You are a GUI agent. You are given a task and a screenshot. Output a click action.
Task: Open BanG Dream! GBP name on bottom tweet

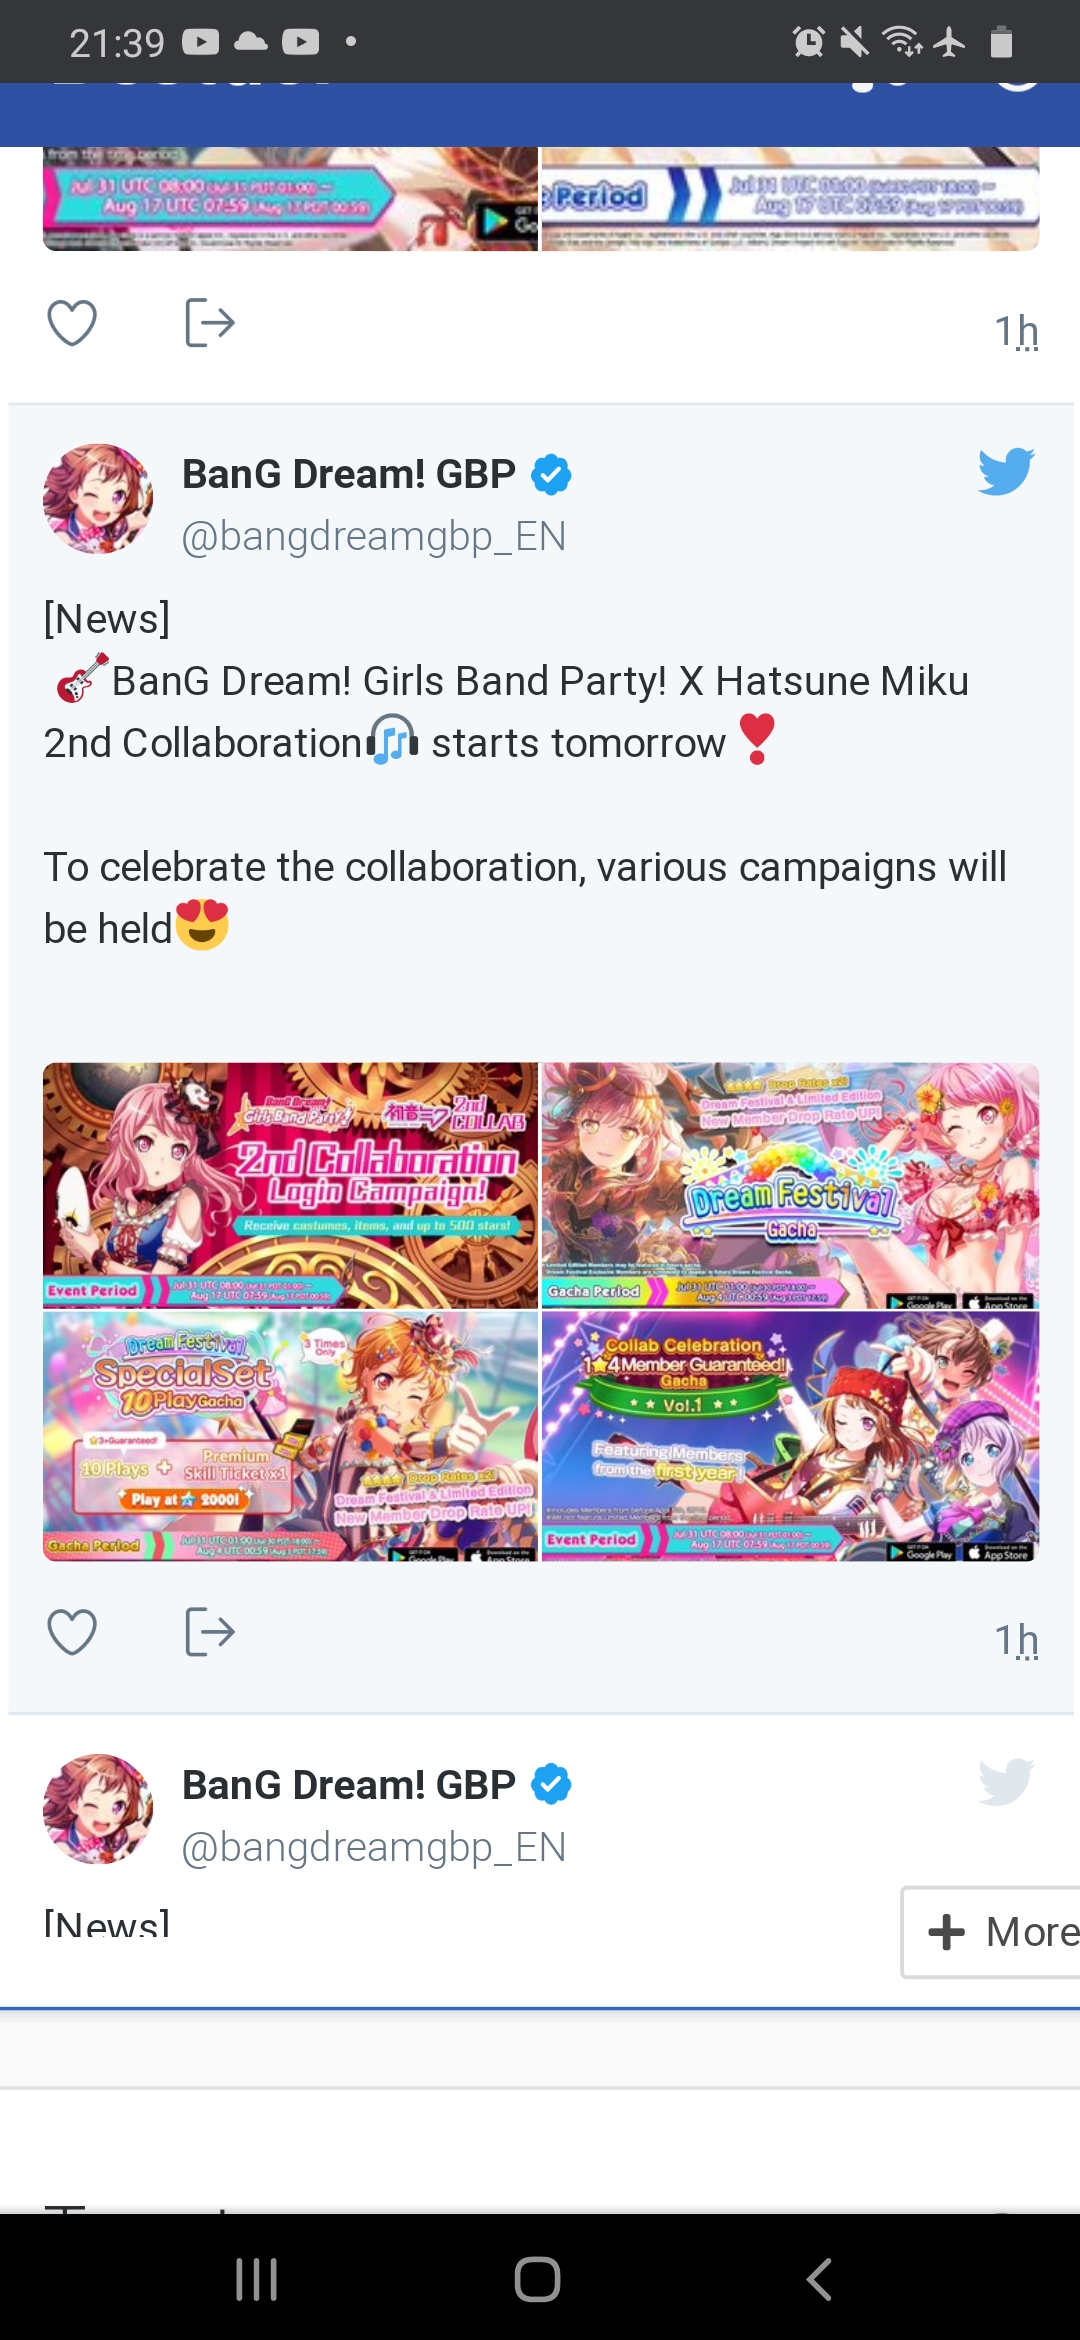tap(349, 1785)
